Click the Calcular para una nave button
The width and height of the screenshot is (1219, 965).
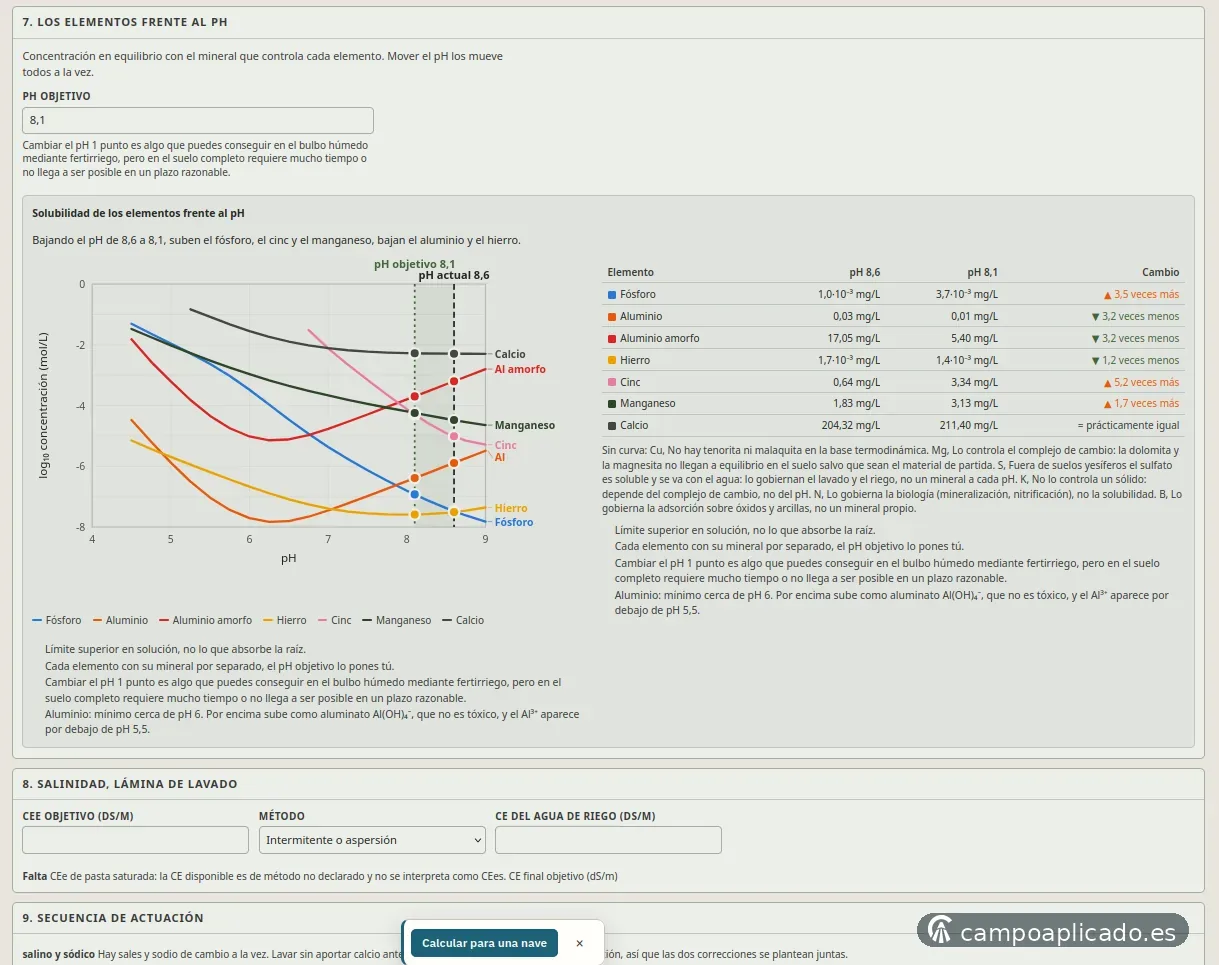(x=484, y=943)
